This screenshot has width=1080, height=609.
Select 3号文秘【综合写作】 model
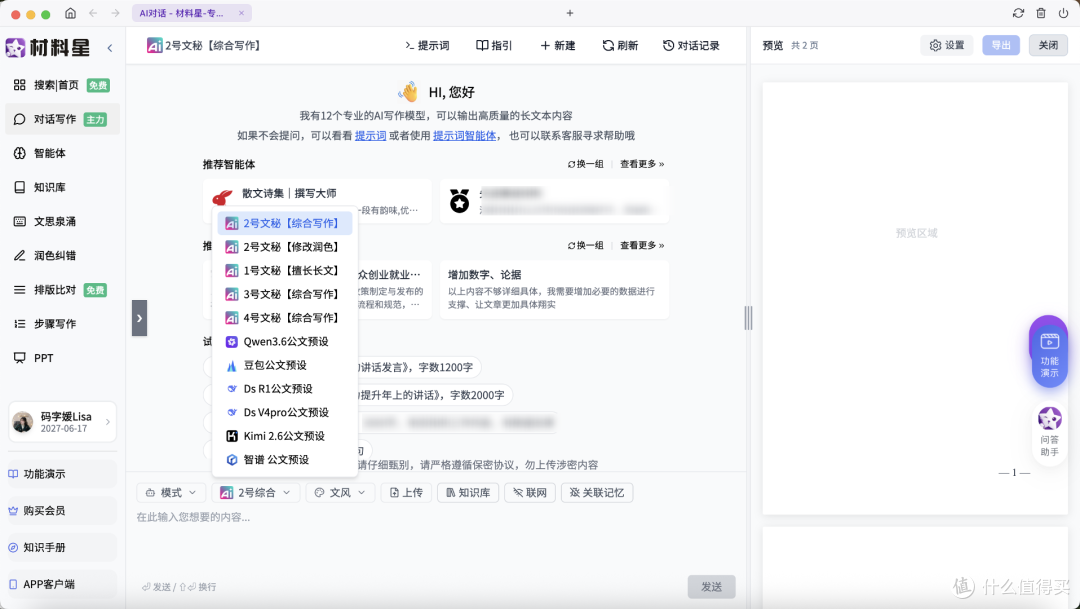(x=284, y=294)
